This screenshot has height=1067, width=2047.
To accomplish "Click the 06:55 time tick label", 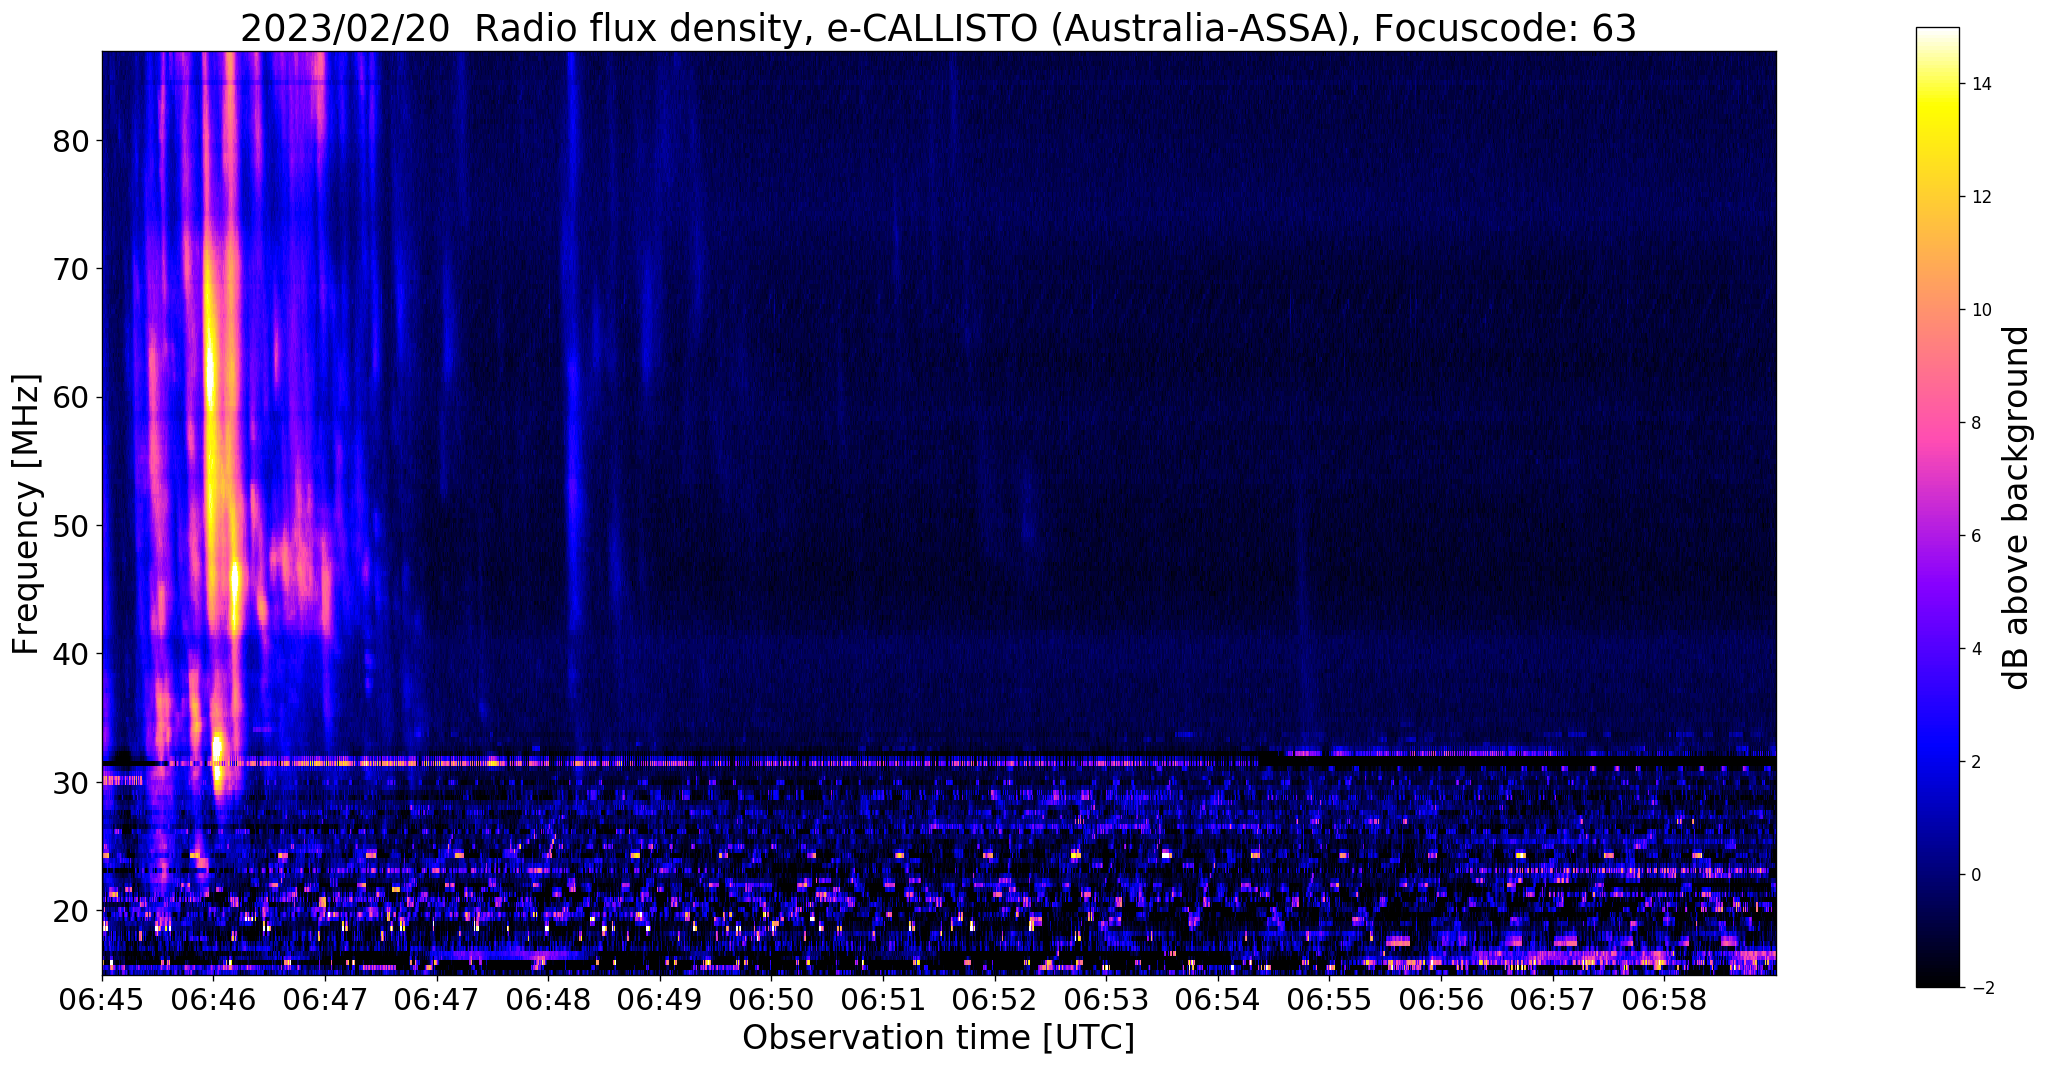I will point(1329,999).
